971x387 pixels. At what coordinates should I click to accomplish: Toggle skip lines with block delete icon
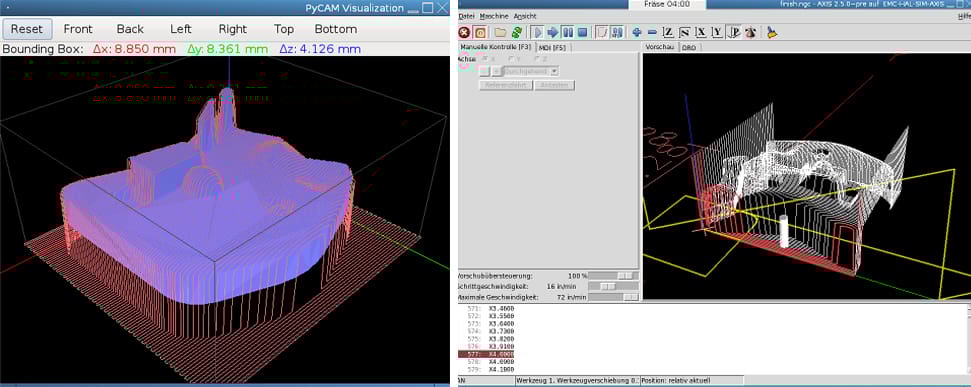[601, 32]
